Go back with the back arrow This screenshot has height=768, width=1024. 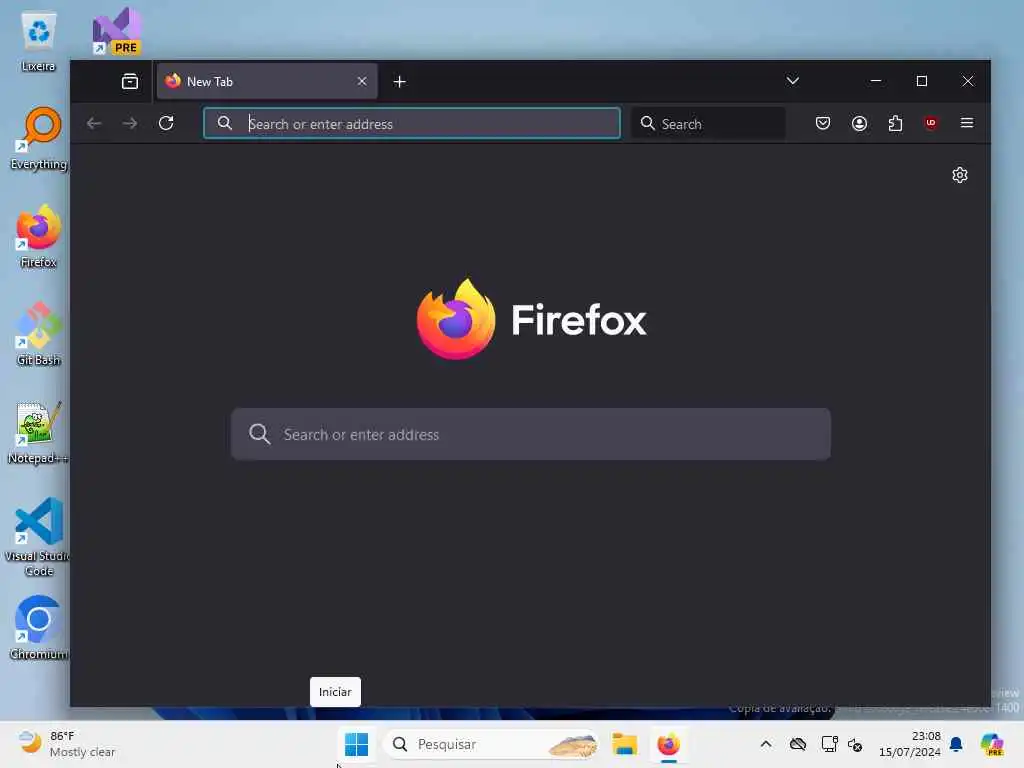point(94,123)
